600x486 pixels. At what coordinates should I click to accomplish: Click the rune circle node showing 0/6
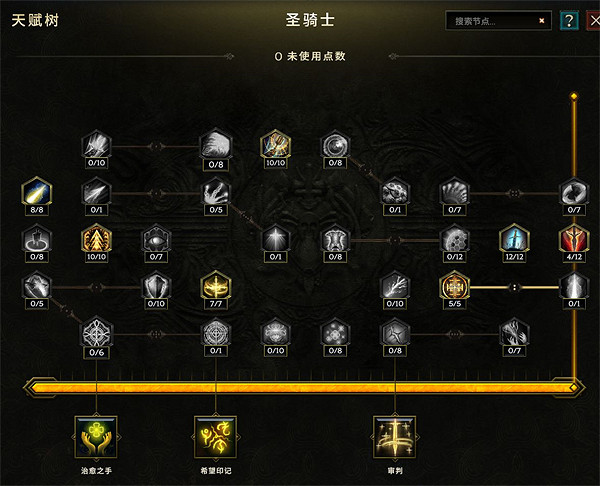[x=96, y=333]
